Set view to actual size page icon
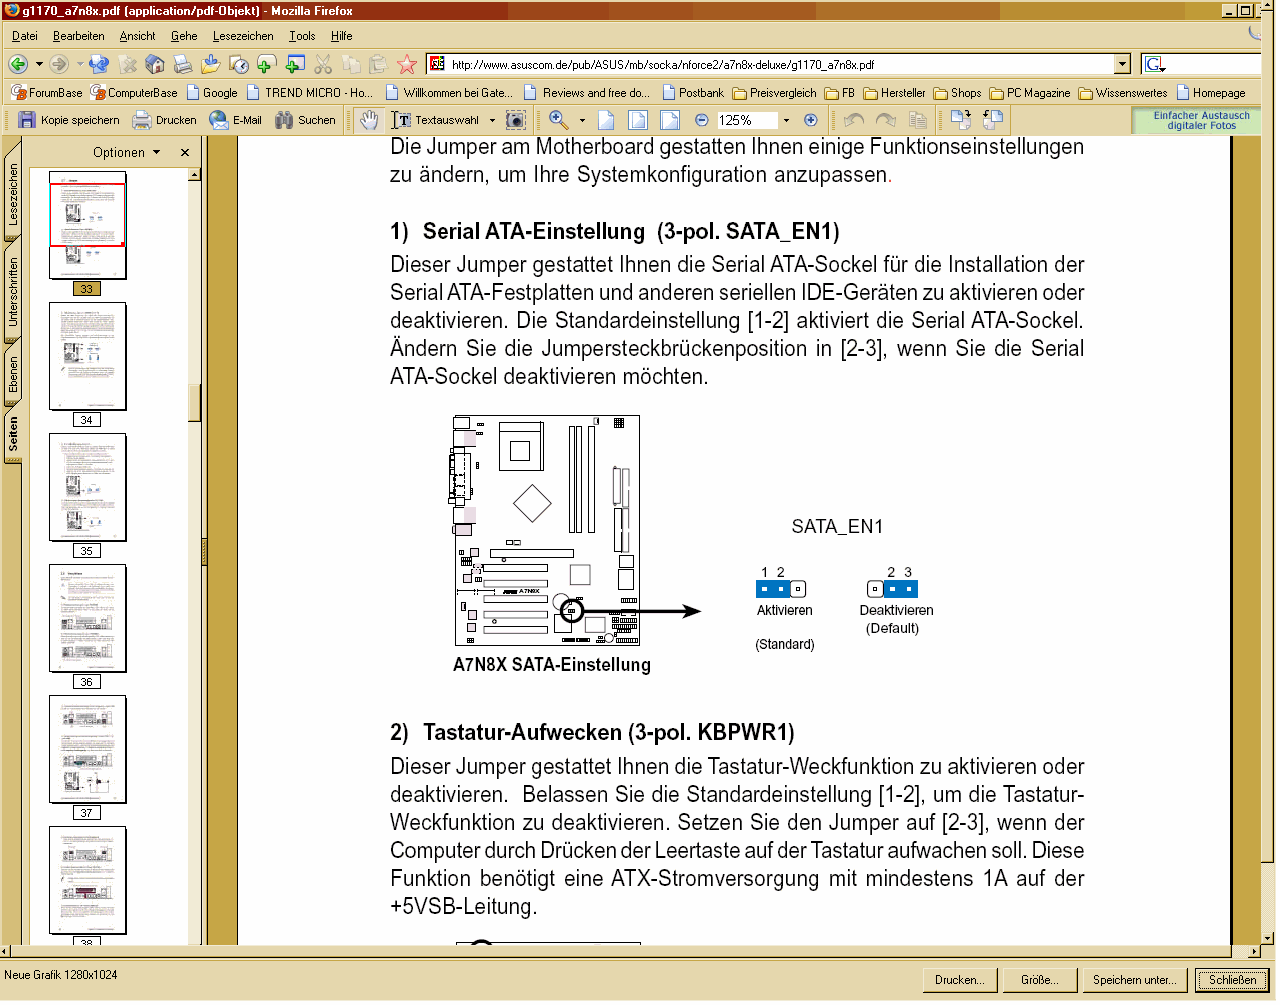This screenshot has height=1005, width=1280. (x=606, y=120)
